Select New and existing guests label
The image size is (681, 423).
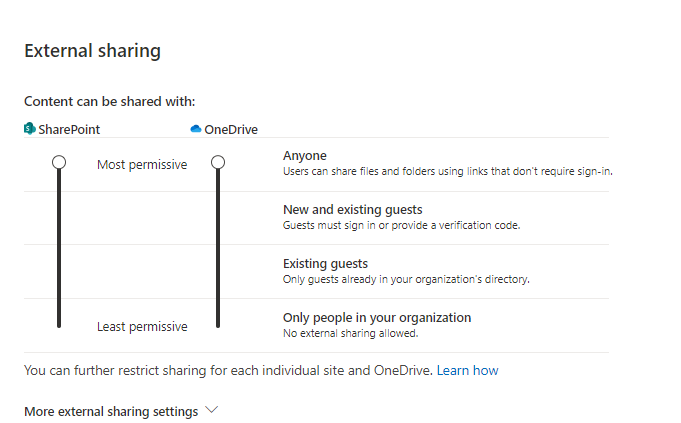(x=353, y=210)
